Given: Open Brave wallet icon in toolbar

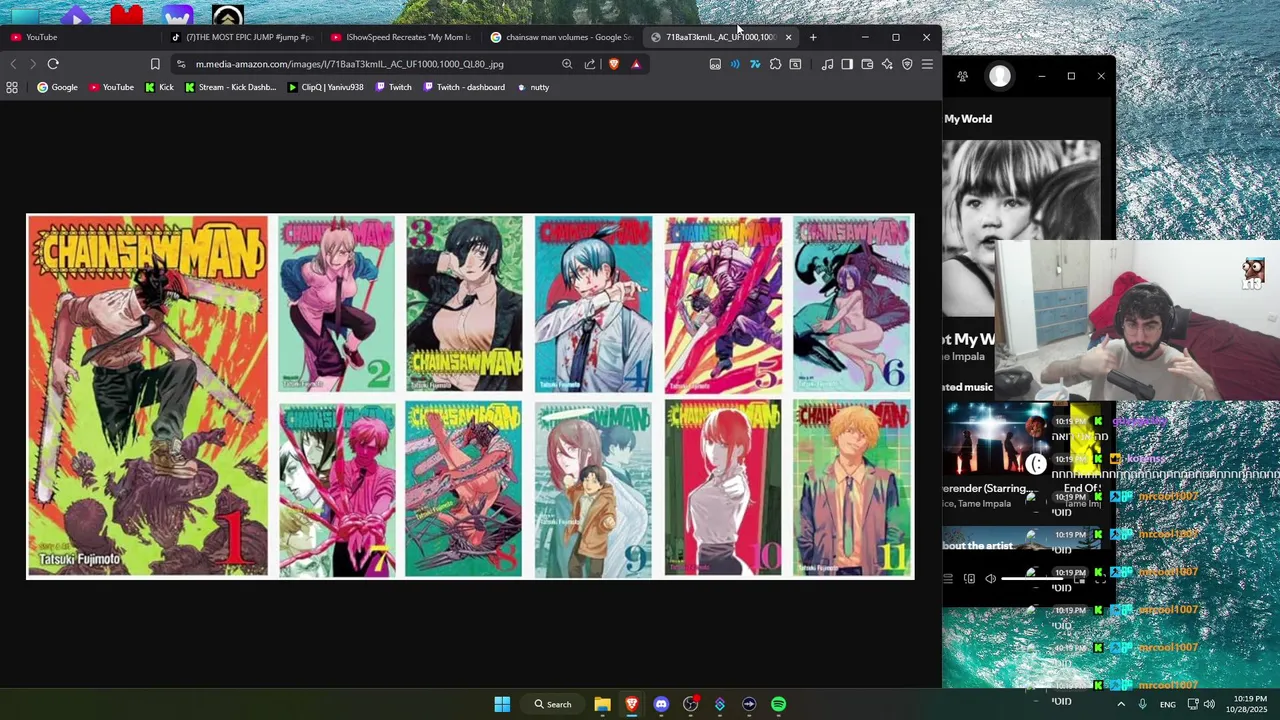Looking at the screenshot, I should point(867,64).
